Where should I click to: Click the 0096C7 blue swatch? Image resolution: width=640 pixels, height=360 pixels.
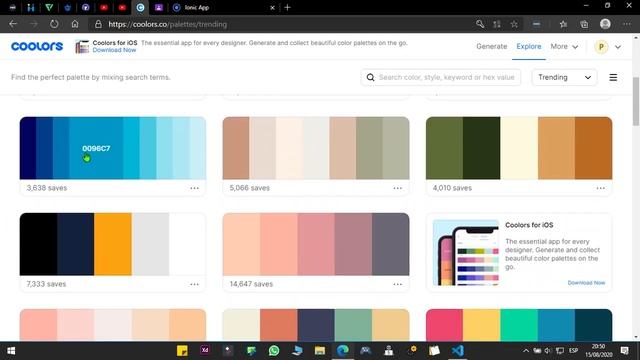tap(96, 148)
